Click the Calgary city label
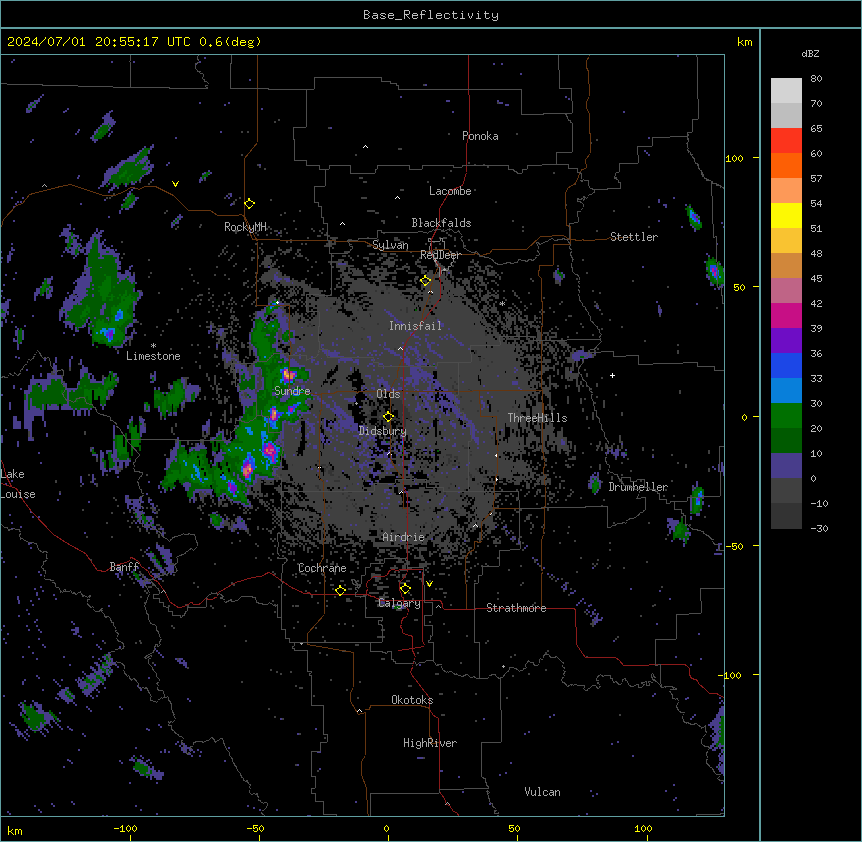The height and width of the screenshot is (842, 862). 400,603
